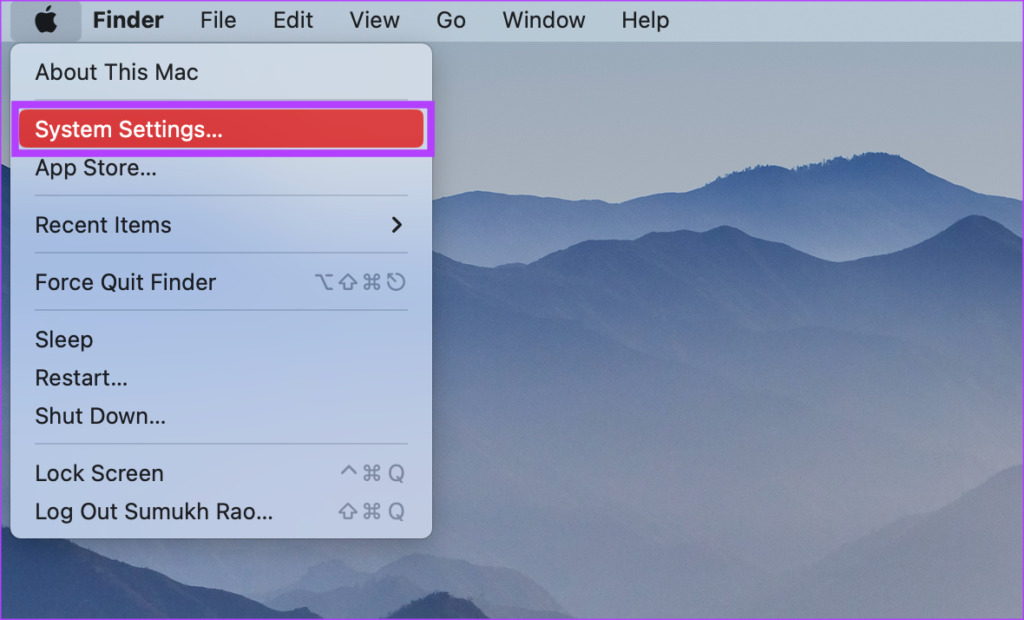1024x620 pixels.
Task: Open the Edit menu
Action: pyautogui.click(x=293, y=20)
